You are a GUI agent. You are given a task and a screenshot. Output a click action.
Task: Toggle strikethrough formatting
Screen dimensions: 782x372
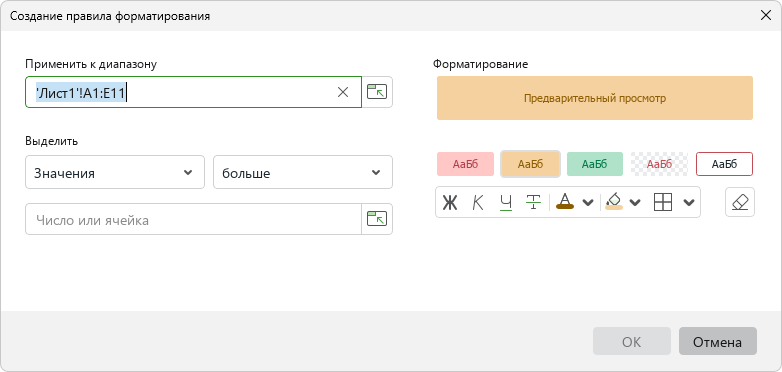click(534, 202)
